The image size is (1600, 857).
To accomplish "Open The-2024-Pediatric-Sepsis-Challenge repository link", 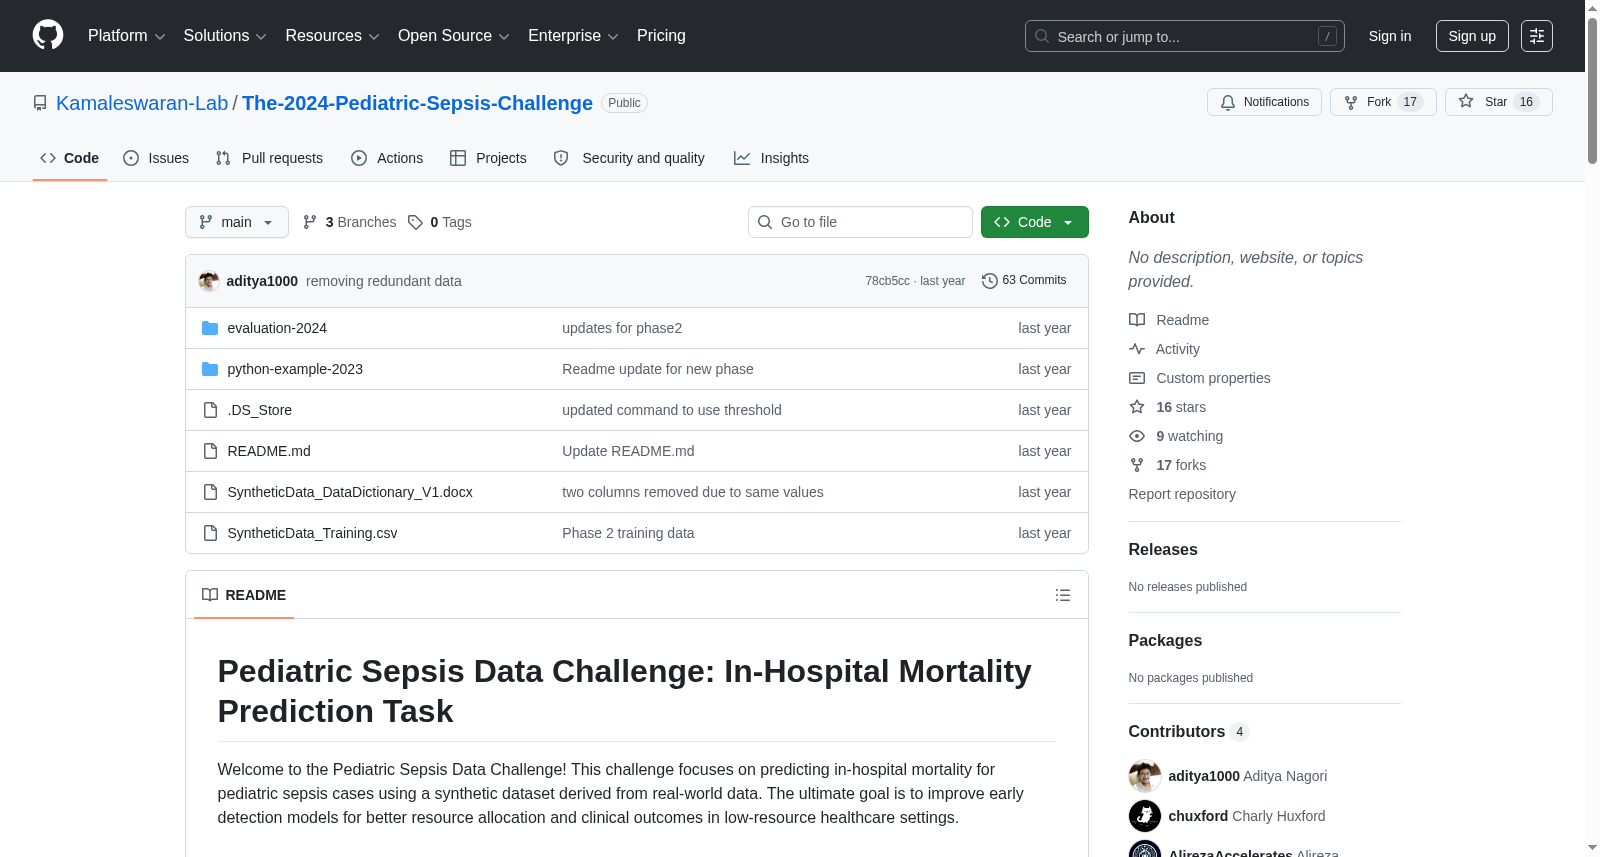I will (417, 103).
